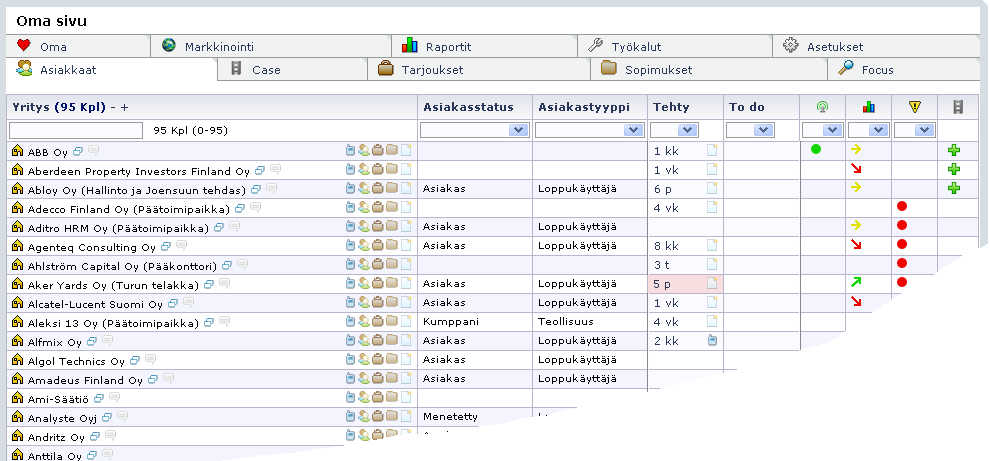Sort by the broadcast signal column header icon
990x461 pixels.
coord(822,107)
